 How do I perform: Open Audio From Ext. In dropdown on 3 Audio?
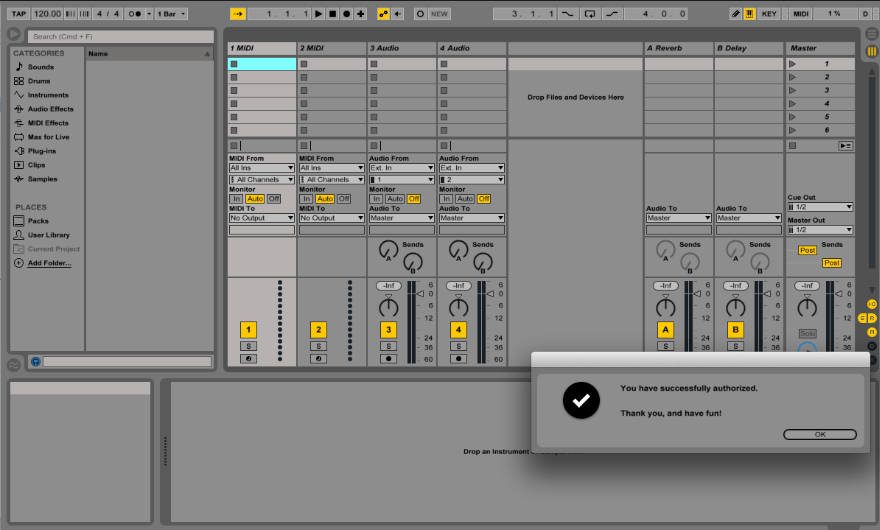pyautogui.click(x=402, y=168)
